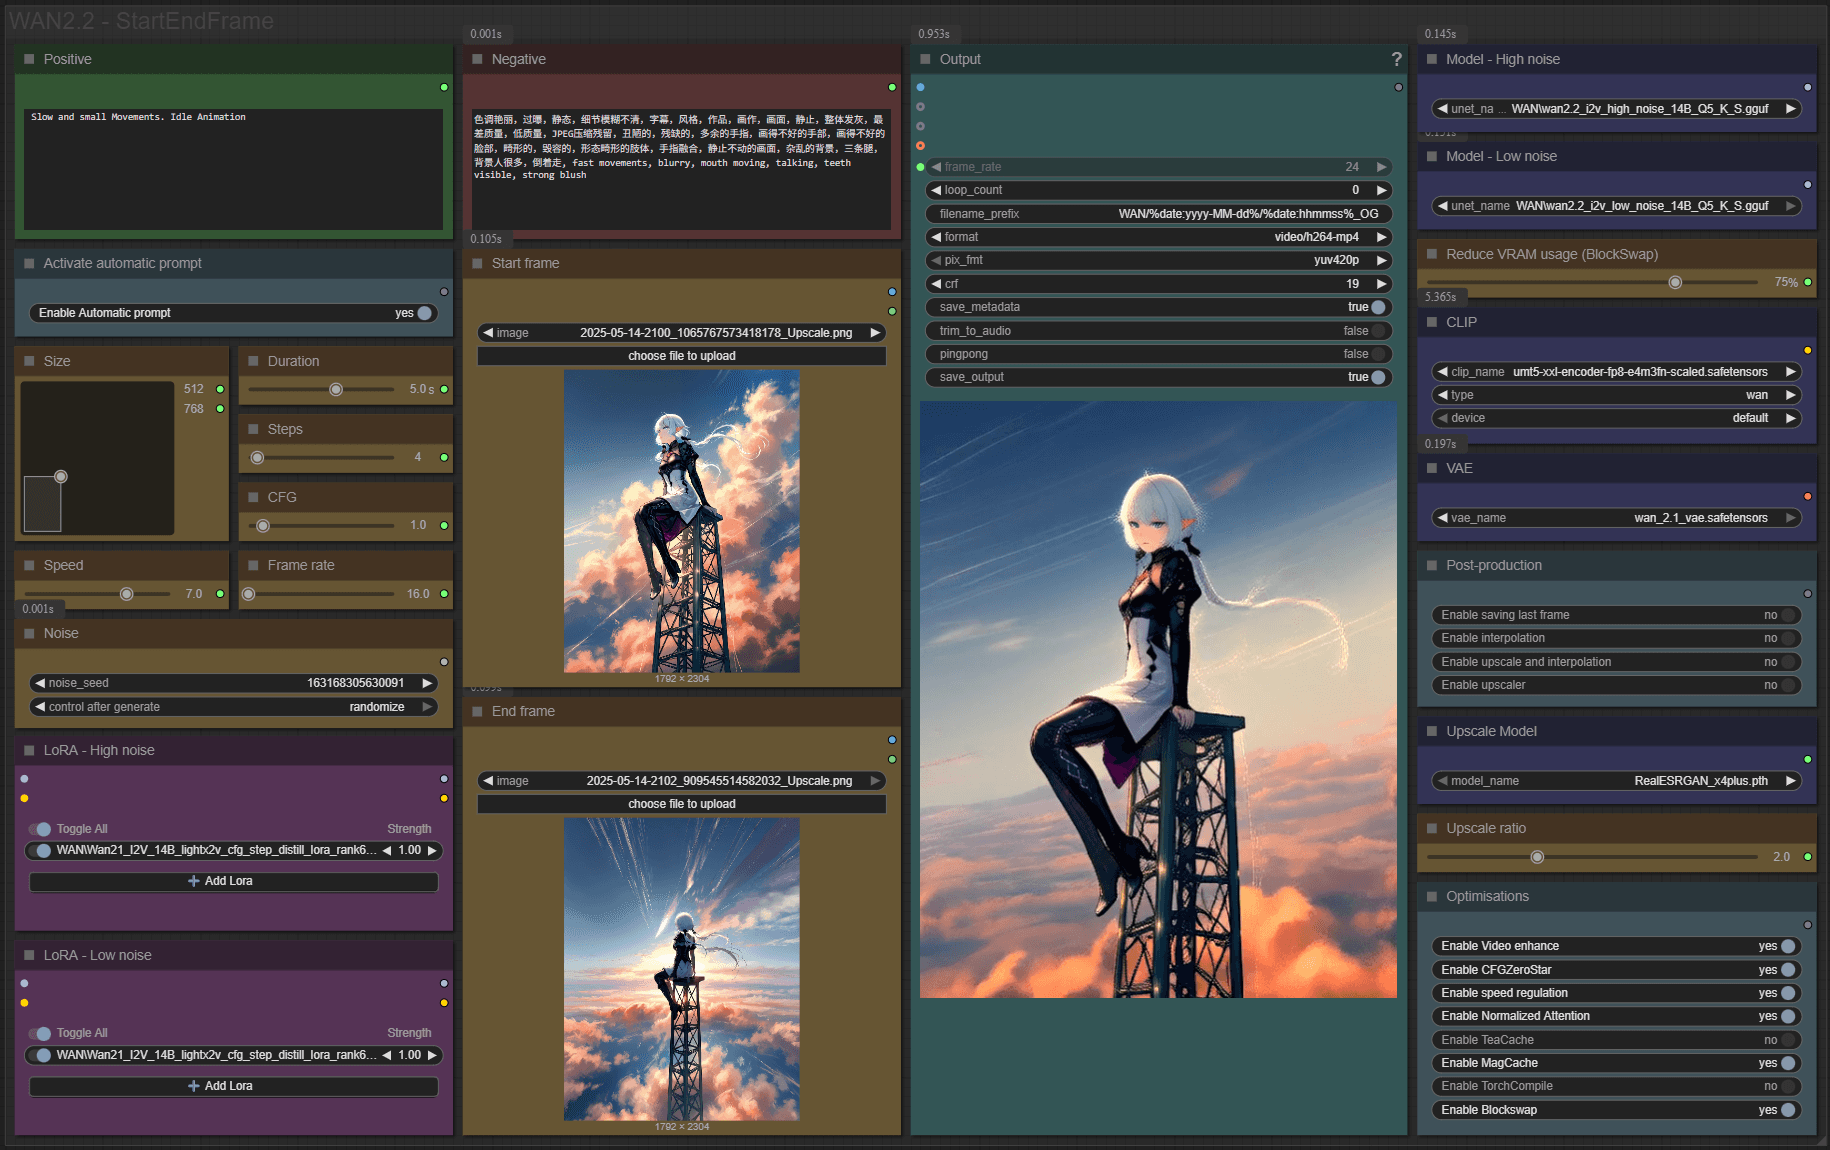This screenshot has width=1830, height=1150.
Task: Adjust BlockSwap VRAM percentage slider
Action: coord(1675,282)
